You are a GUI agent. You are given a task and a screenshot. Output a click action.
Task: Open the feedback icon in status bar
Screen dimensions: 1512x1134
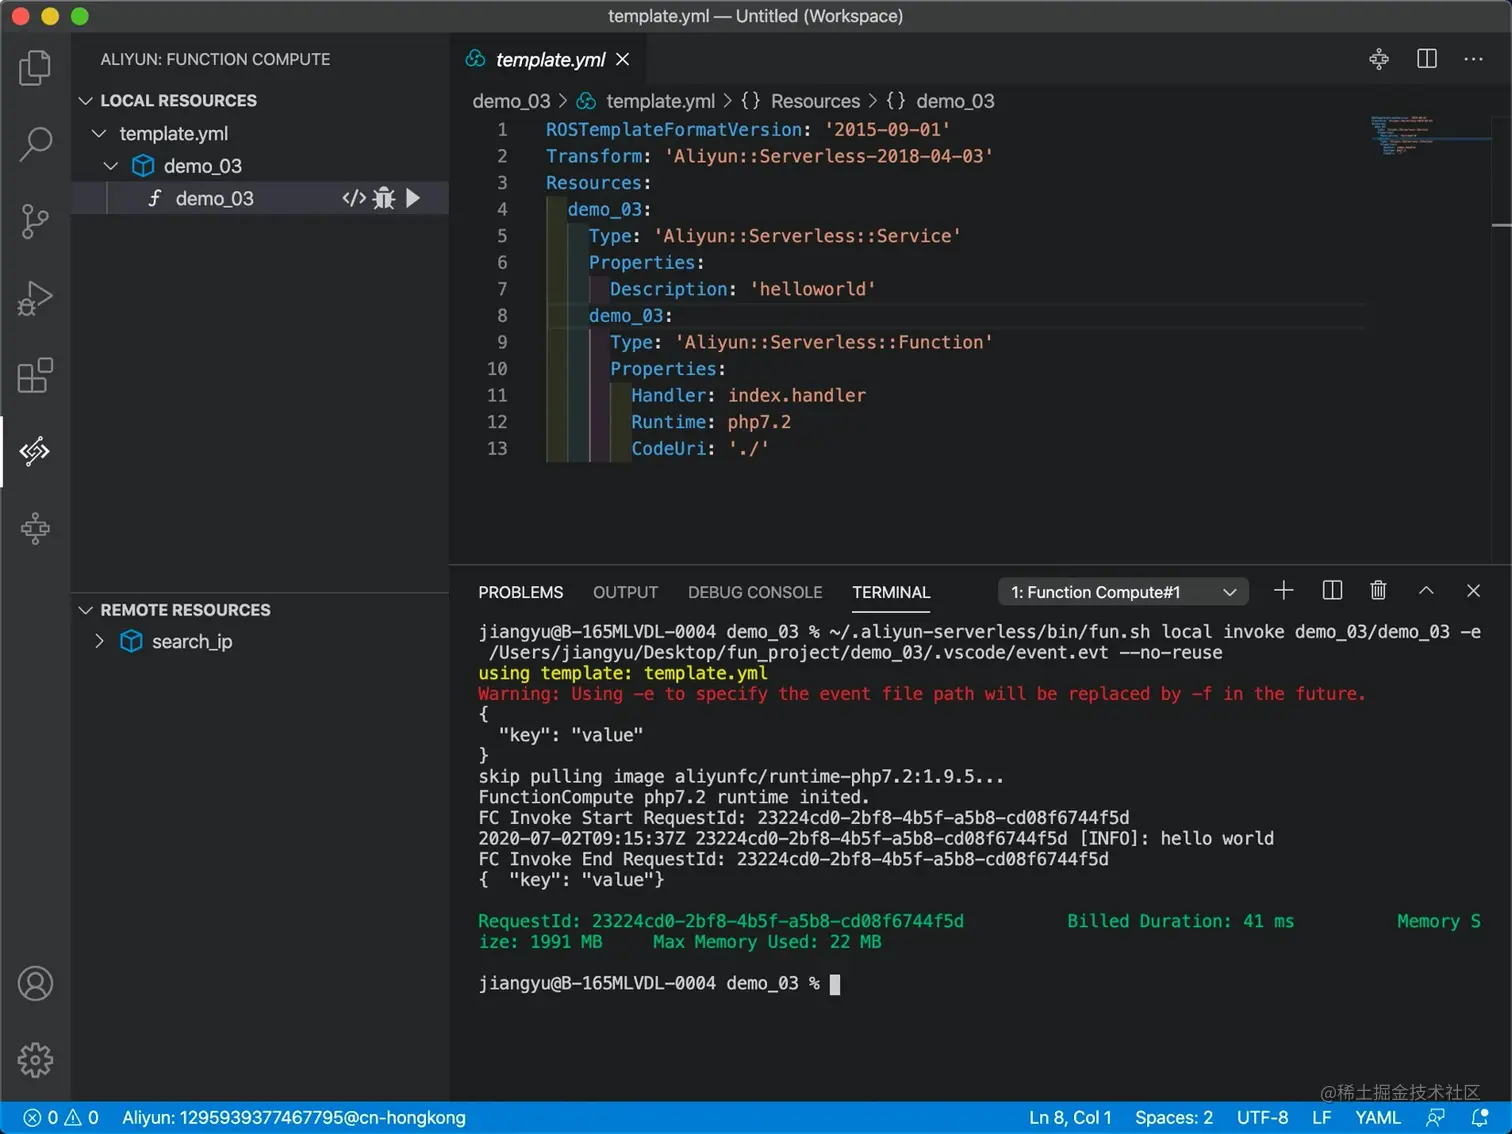click(1435, 1118)
